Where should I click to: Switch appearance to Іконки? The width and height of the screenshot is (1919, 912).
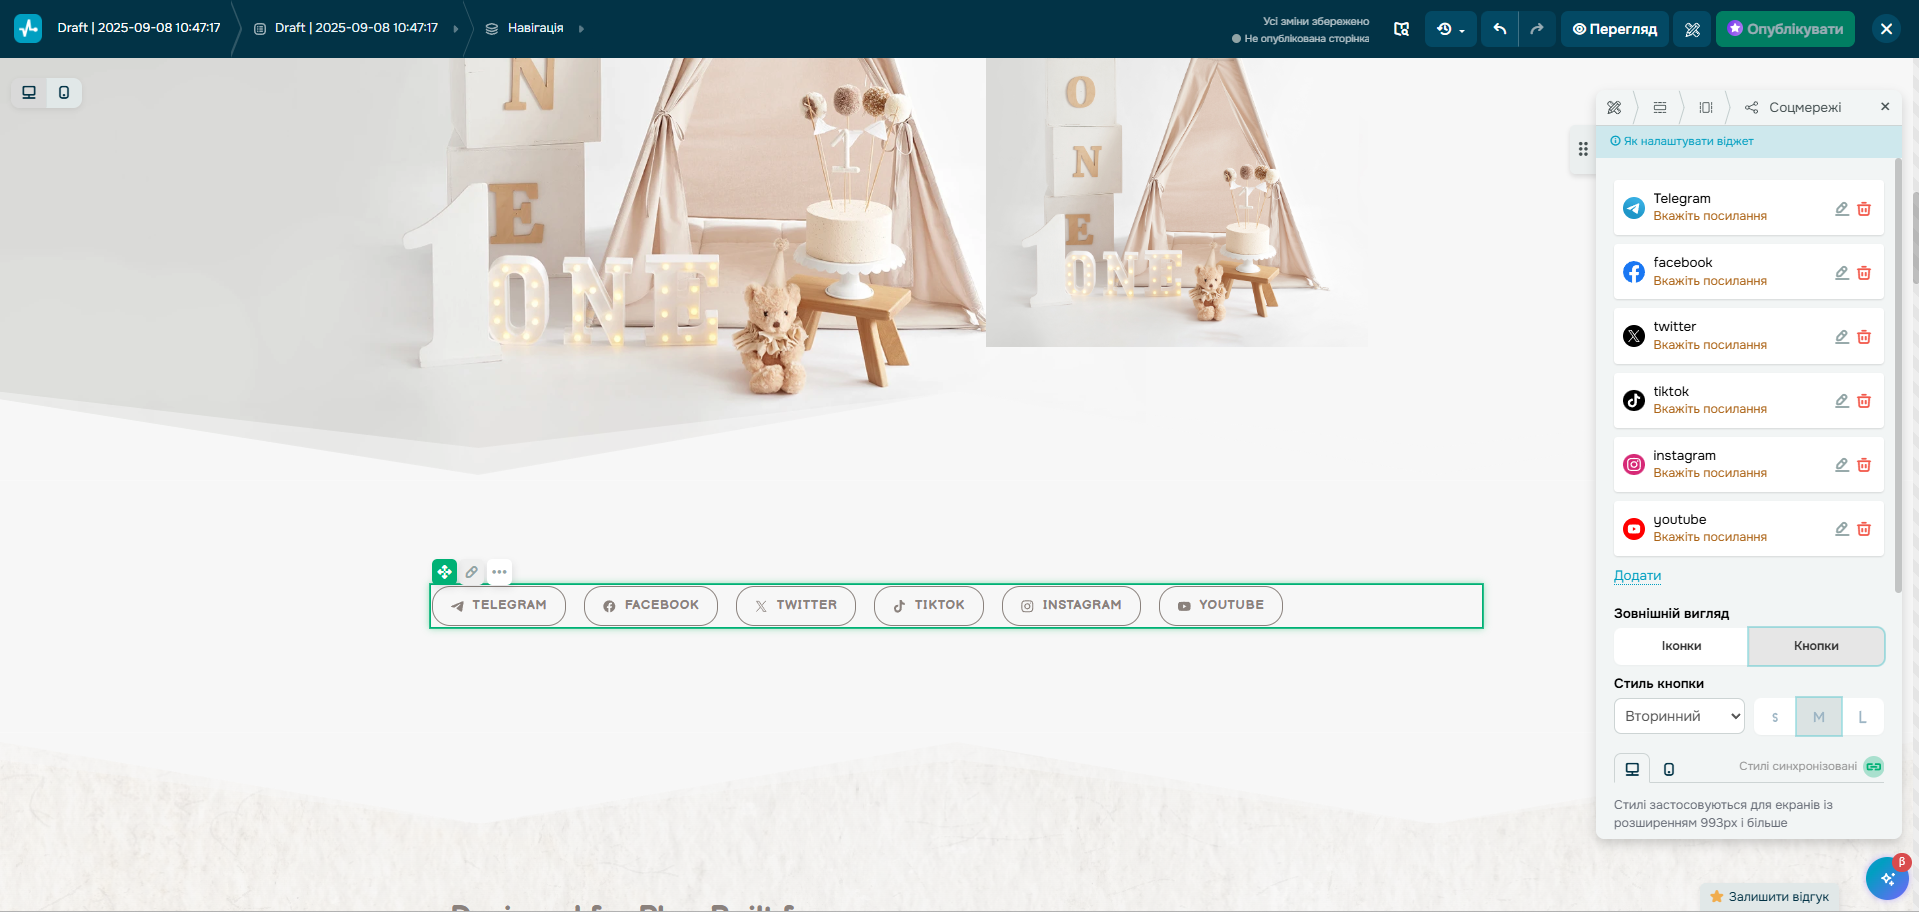pyautogui.click(x=1681, y=646)
